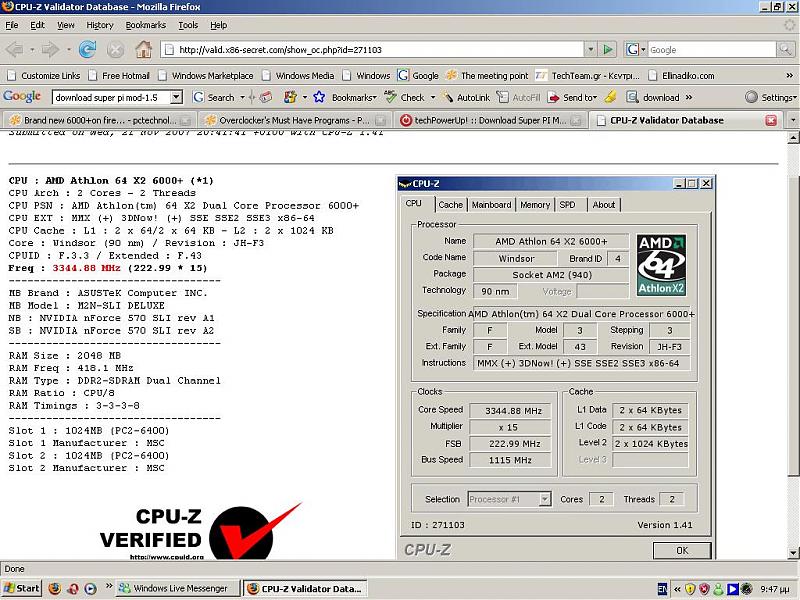Open The meeting point bookmark
This screenshot has height=600, width=800.
click(x=487, y=76)
